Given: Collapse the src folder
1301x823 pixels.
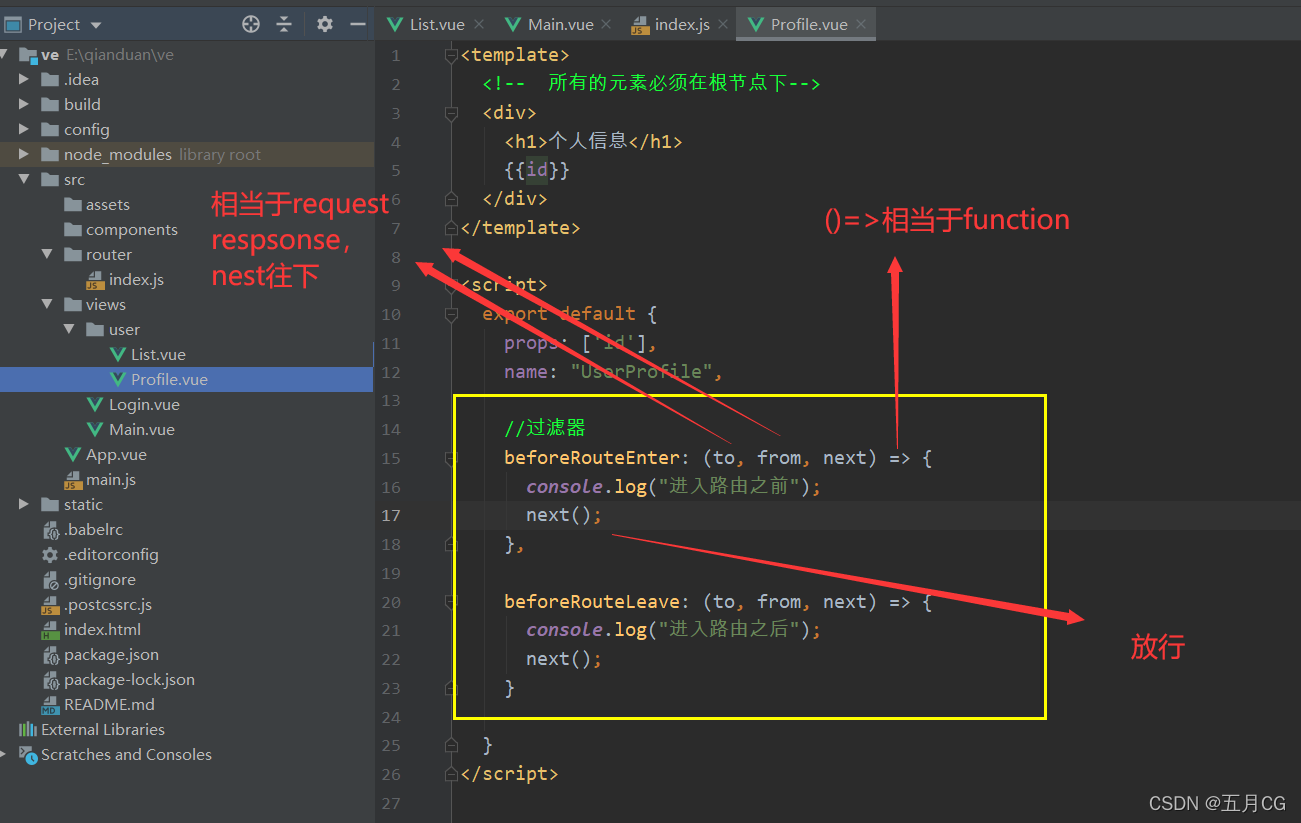Looking at the screenshot, I should (24, 180).
